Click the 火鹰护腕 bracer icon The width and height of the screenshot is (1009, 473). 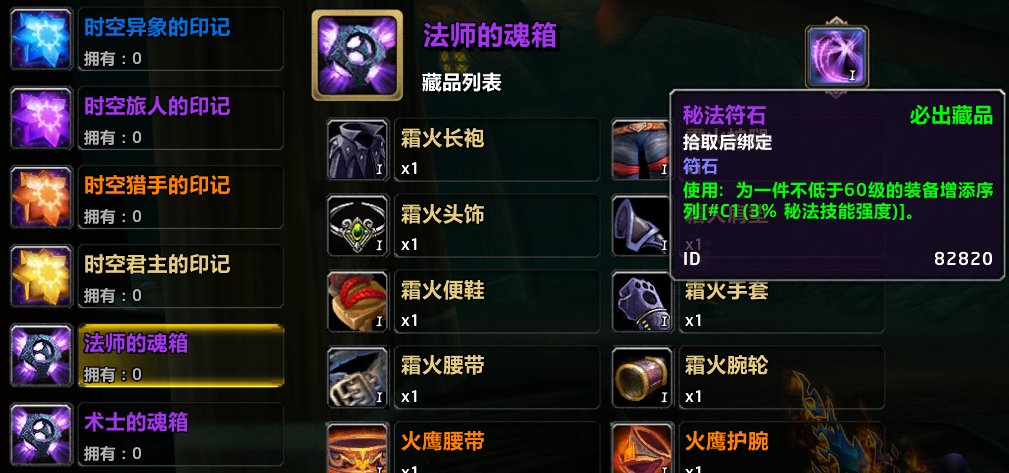642,447
